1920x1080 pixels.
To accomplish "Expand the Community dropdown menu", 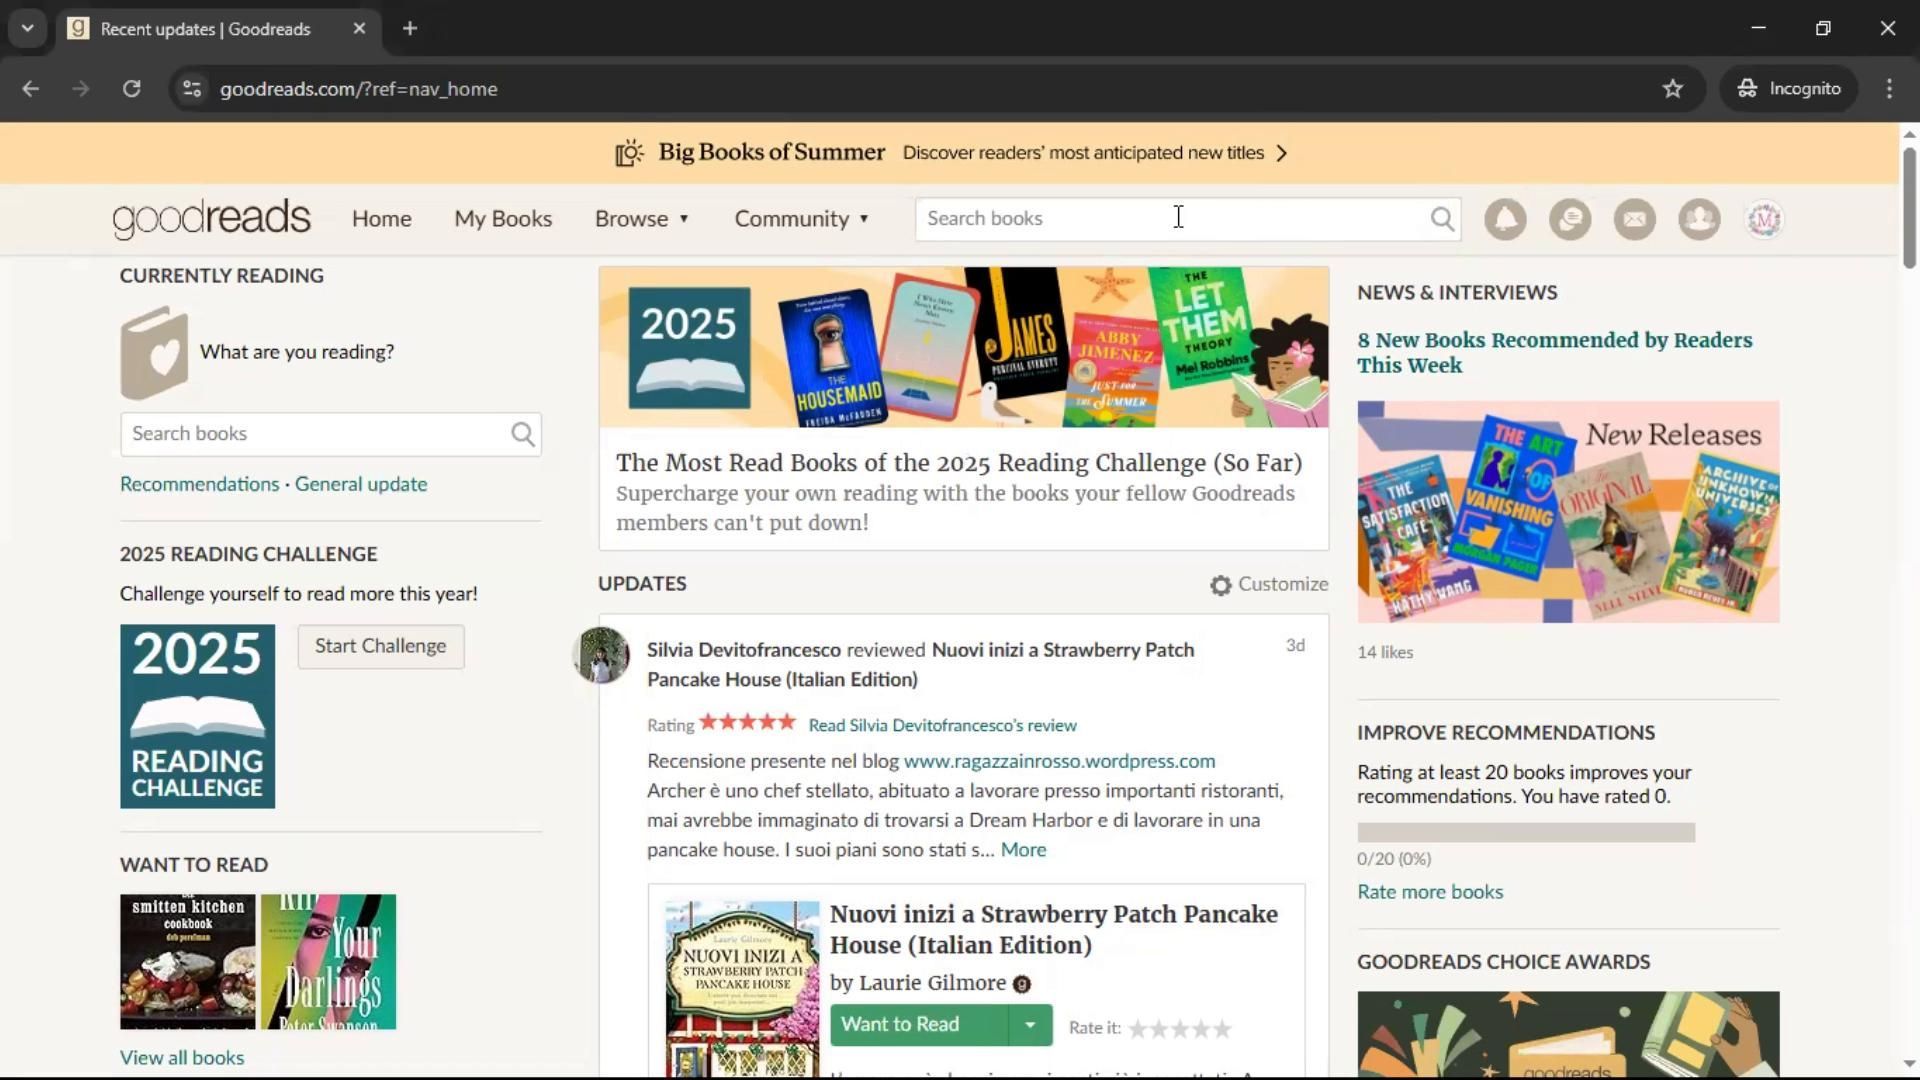I will tap(801, 219).
